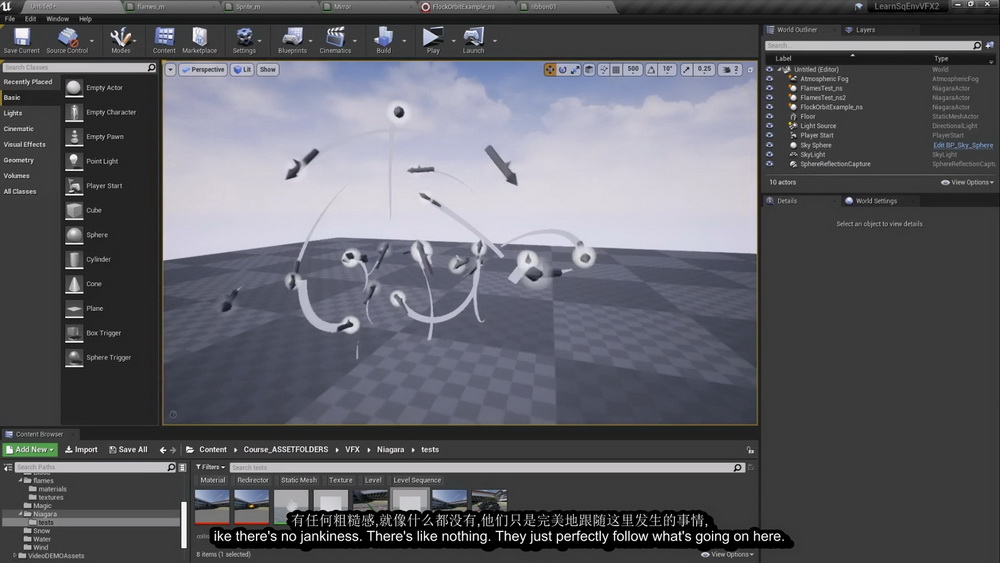Toggle visibility of FlamesTest_ns actor
The image size is (1000, 563).
pyautogui.click(x=769, y=89)
